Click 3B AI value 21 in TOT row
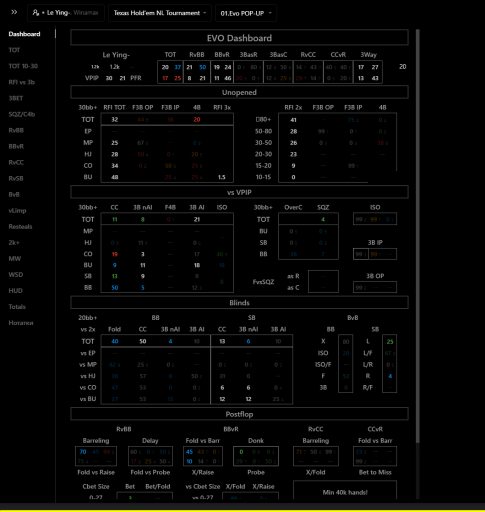 (197, 219)
